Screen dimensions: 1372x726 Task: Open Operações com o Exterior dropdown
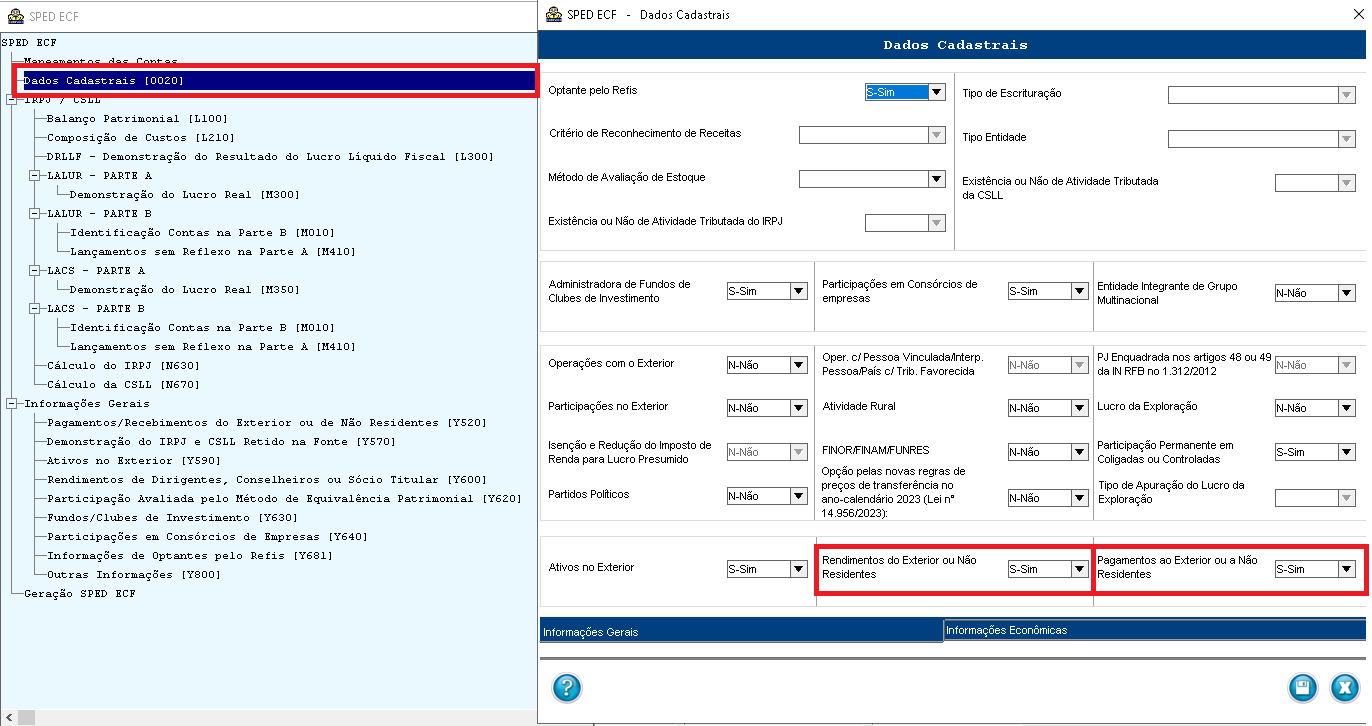click(799, 365)
